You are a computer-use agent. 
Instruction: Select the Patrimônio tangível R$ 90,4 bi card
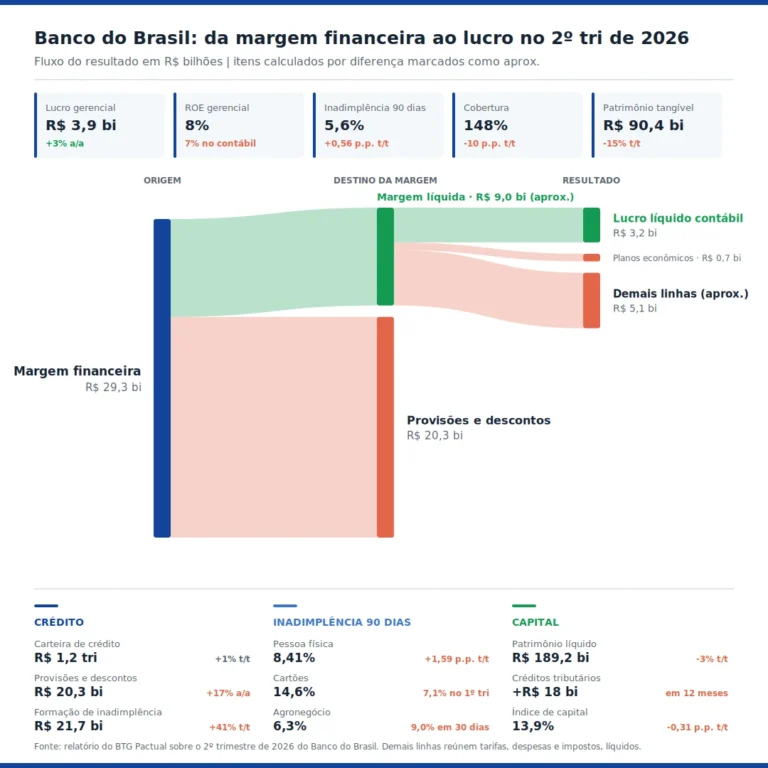coord(657,125)
